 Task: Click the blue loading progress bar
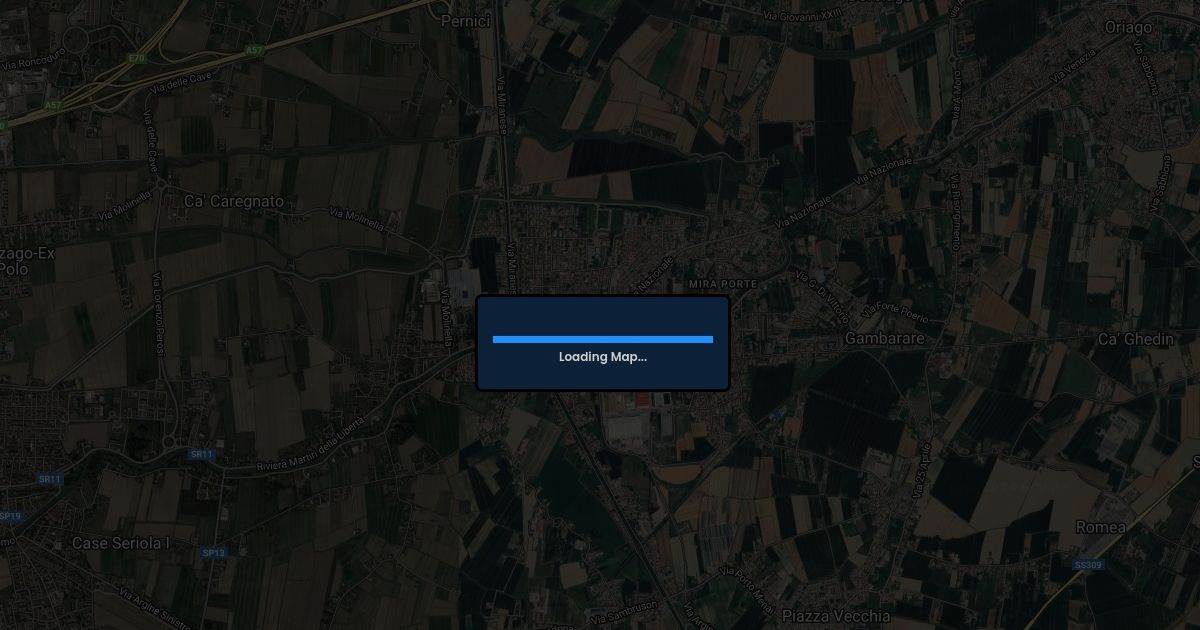click(x=603, y=339)
